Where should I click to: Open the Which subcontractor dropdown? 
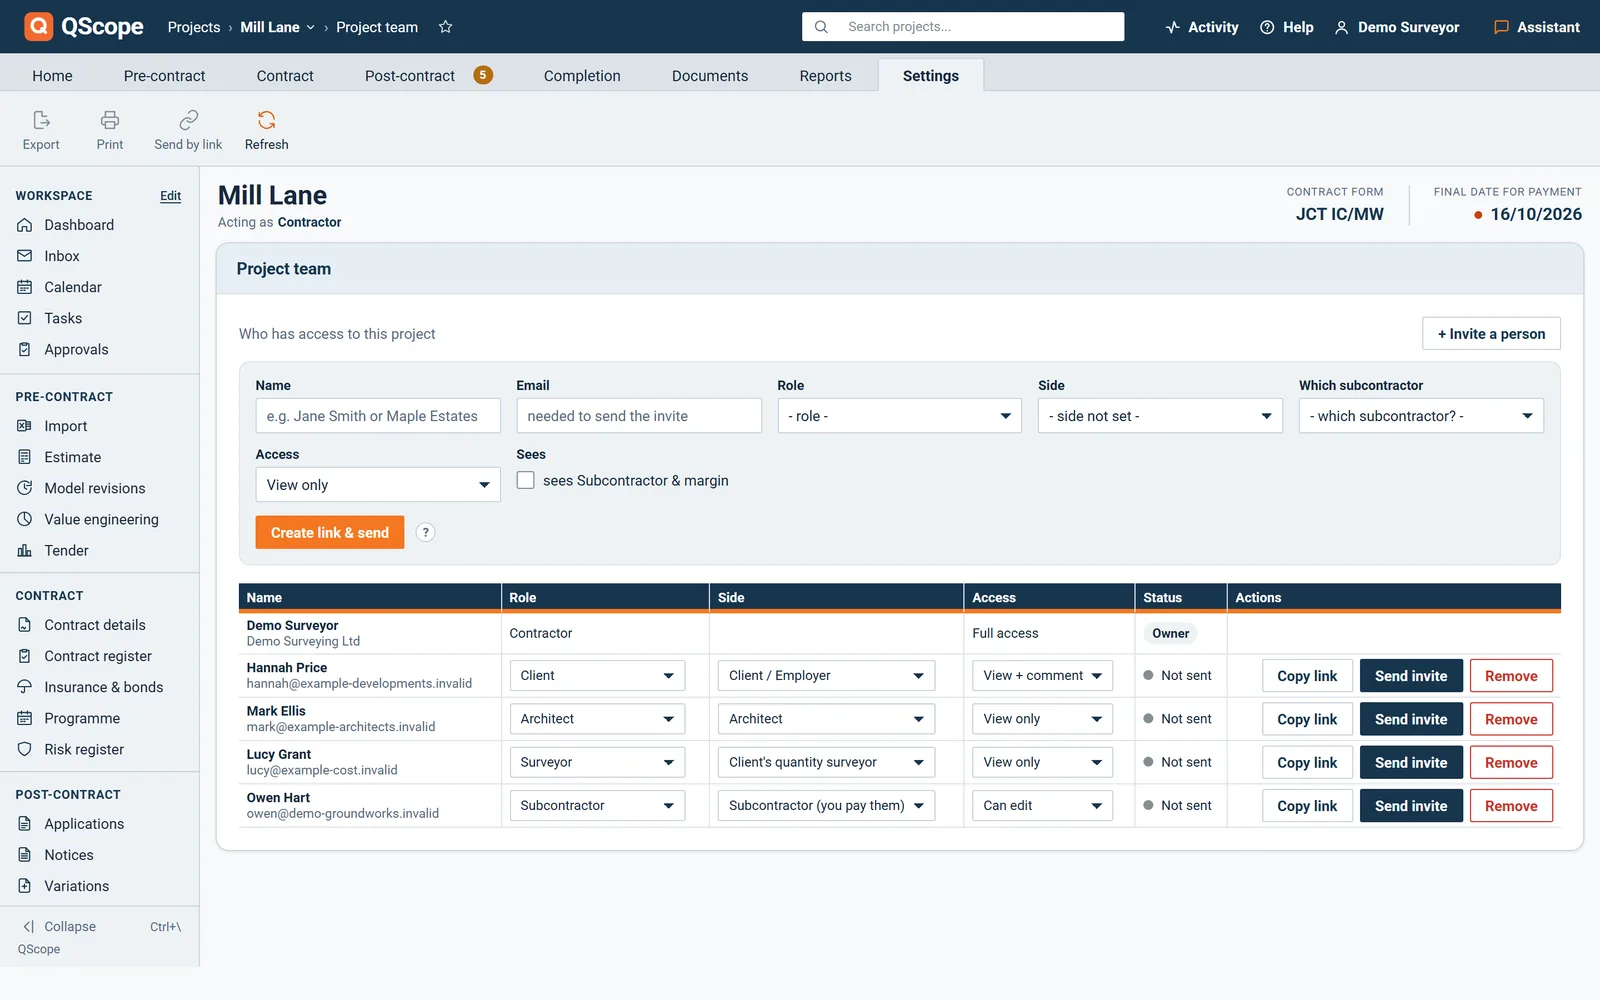click(x=1421, y=416)
